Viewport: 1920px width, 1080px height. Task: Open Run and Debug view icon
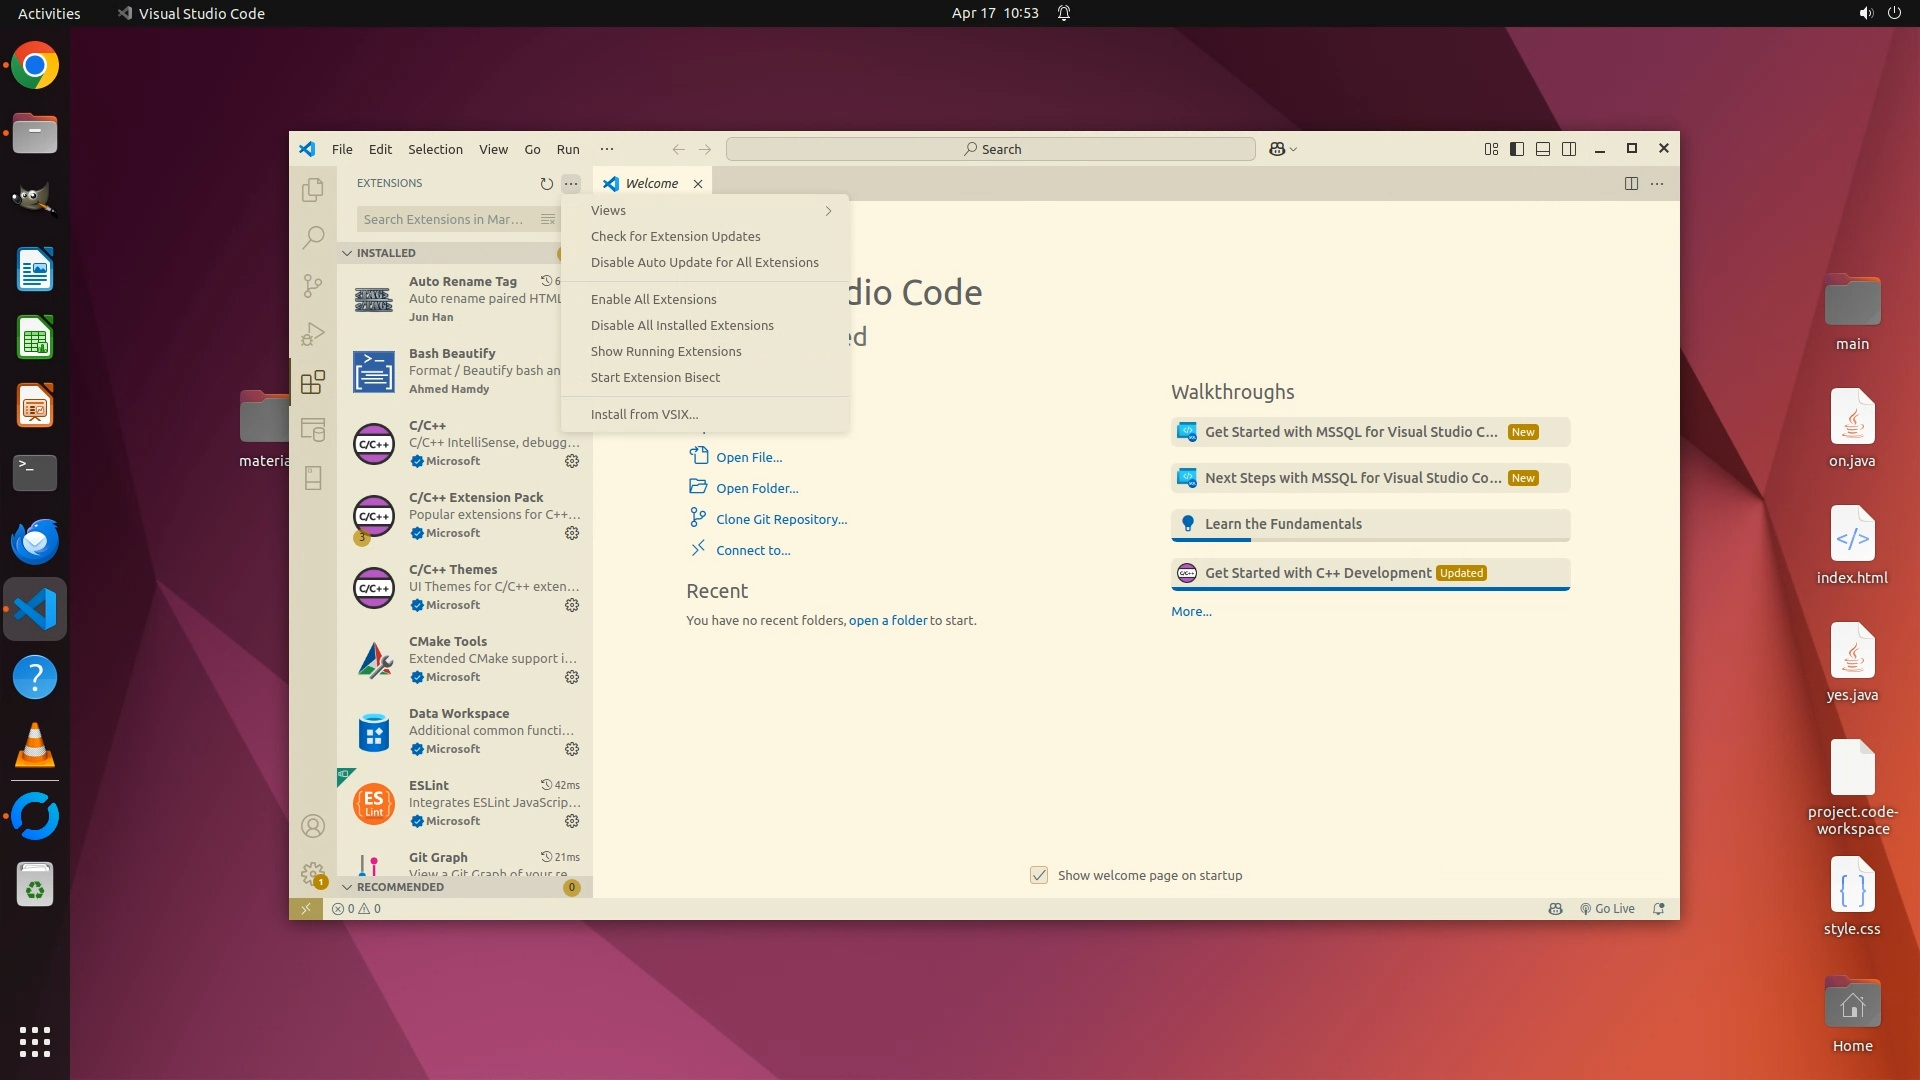(313, 334)
